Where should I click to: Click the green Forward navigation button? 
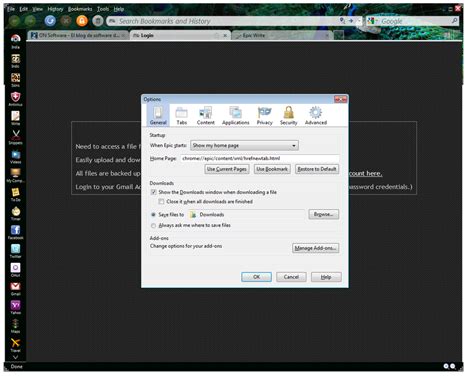pos(30,21)
